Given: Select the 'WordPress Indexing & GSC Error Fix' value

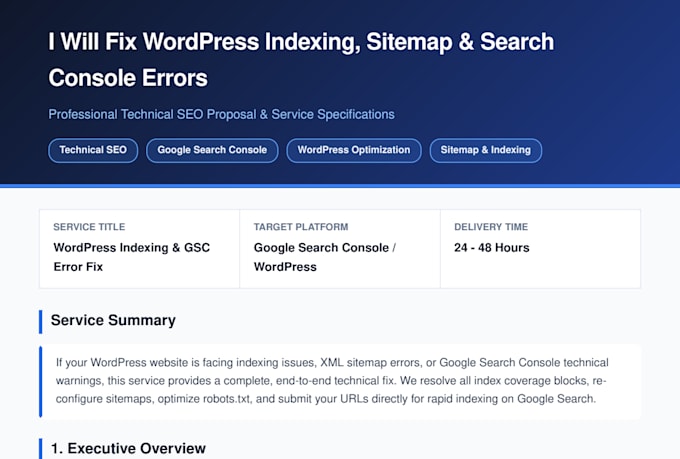Looking at the screenshot, I should [131, 257].
